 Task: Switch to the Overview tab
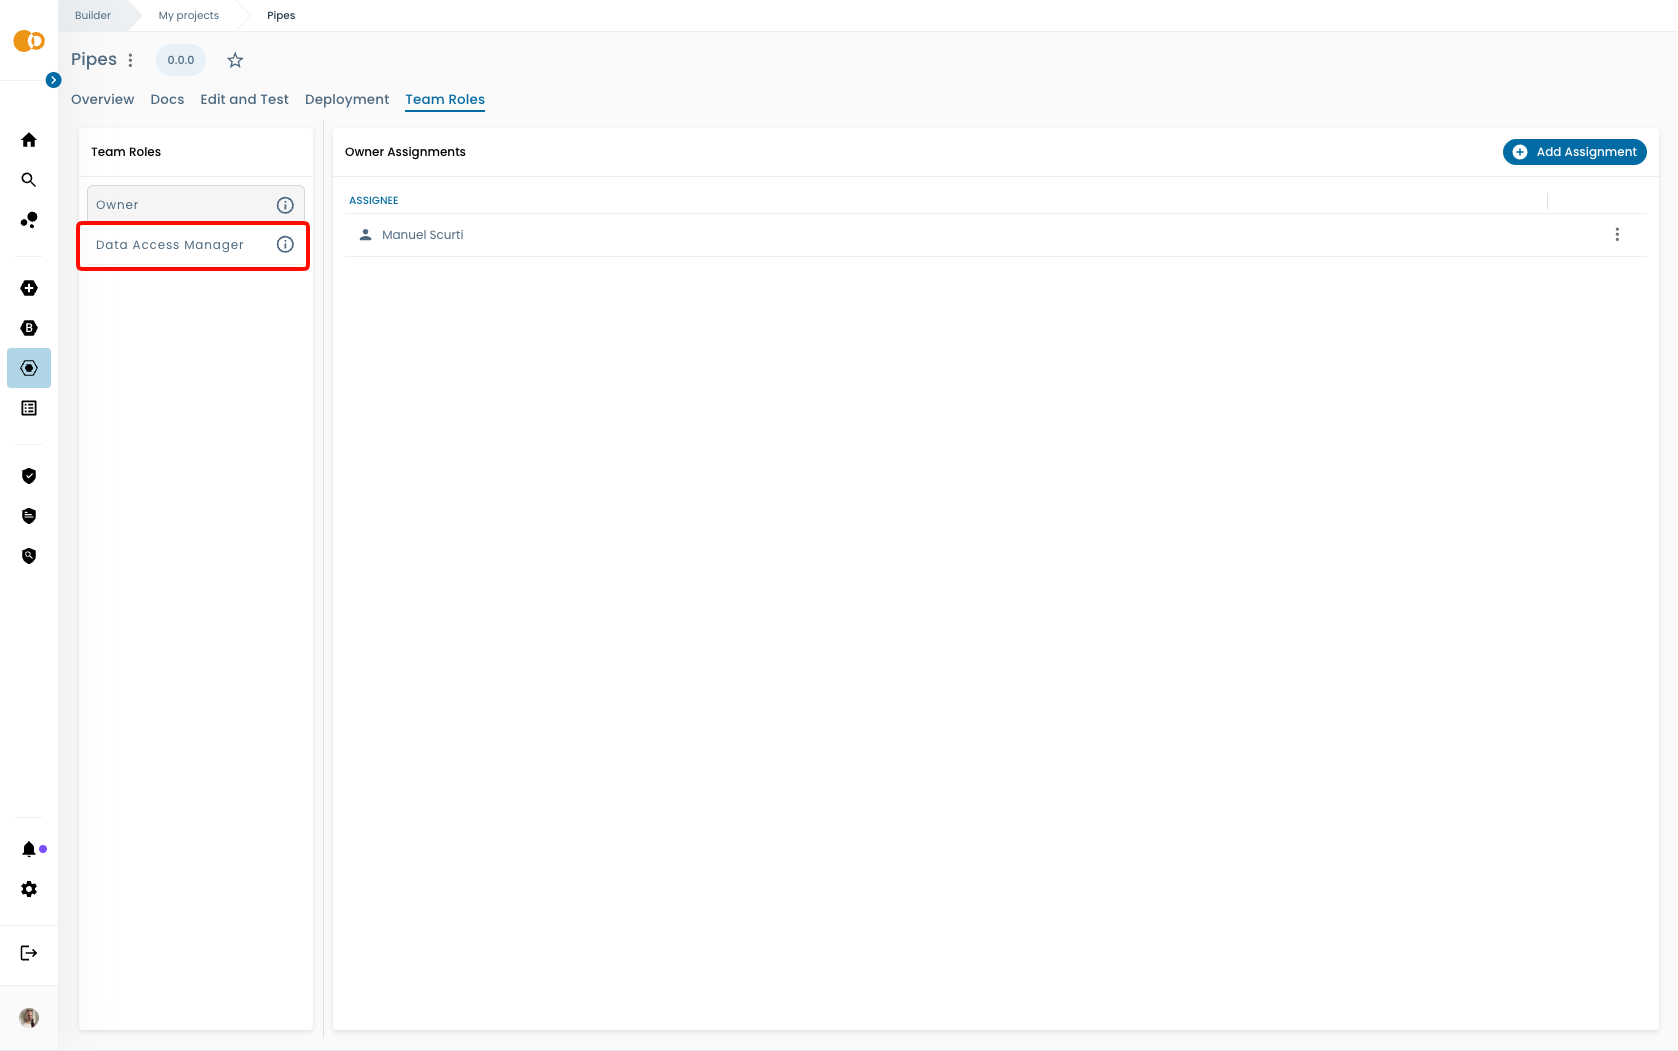click(102, 99)
